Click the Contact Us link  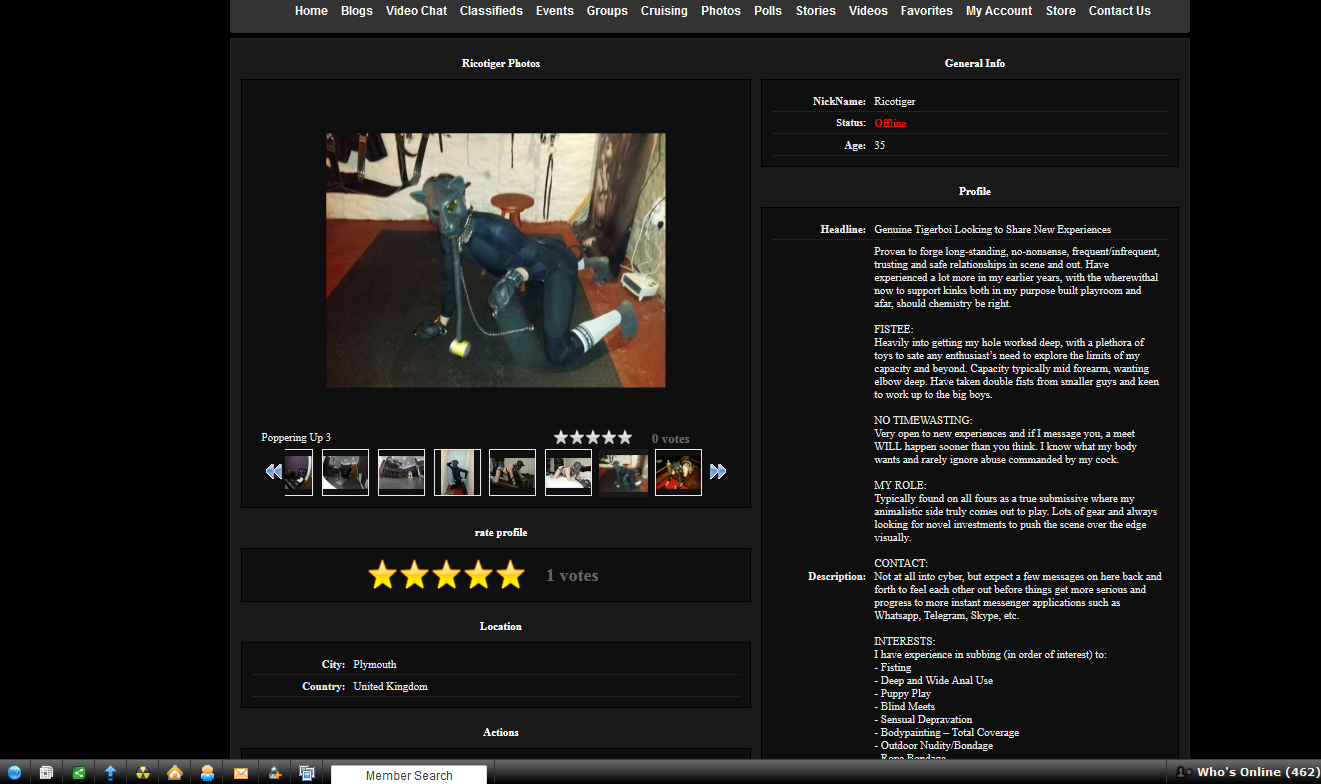click(x=1119, y=11)
